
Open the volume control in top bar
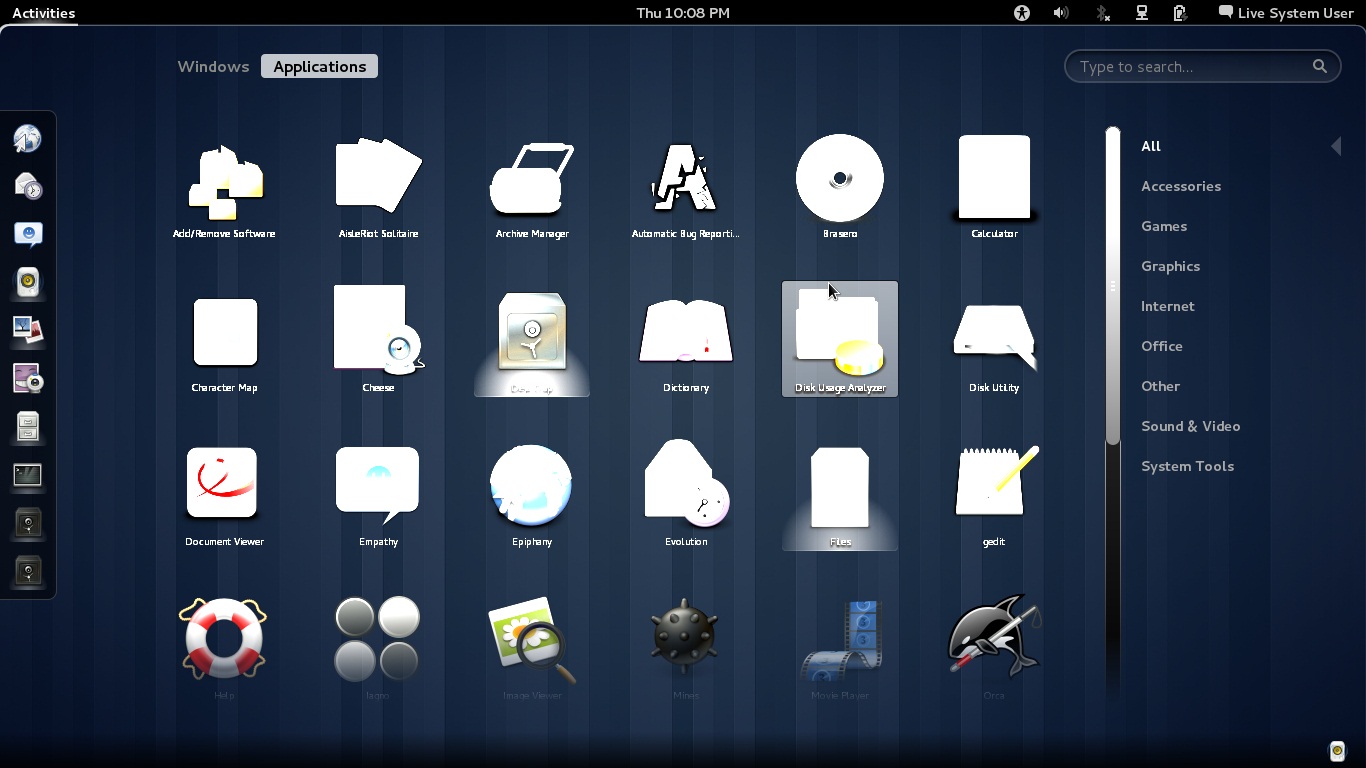1061,13
